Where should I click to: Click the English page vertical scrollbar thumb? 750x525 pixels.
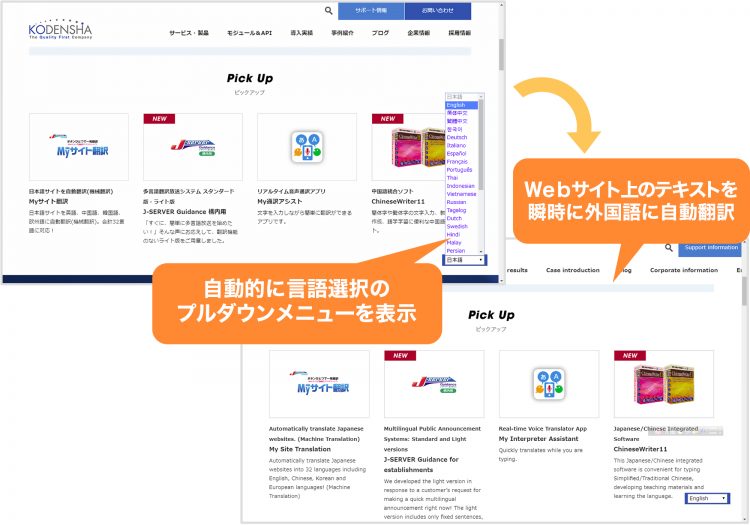coord(744,291)
